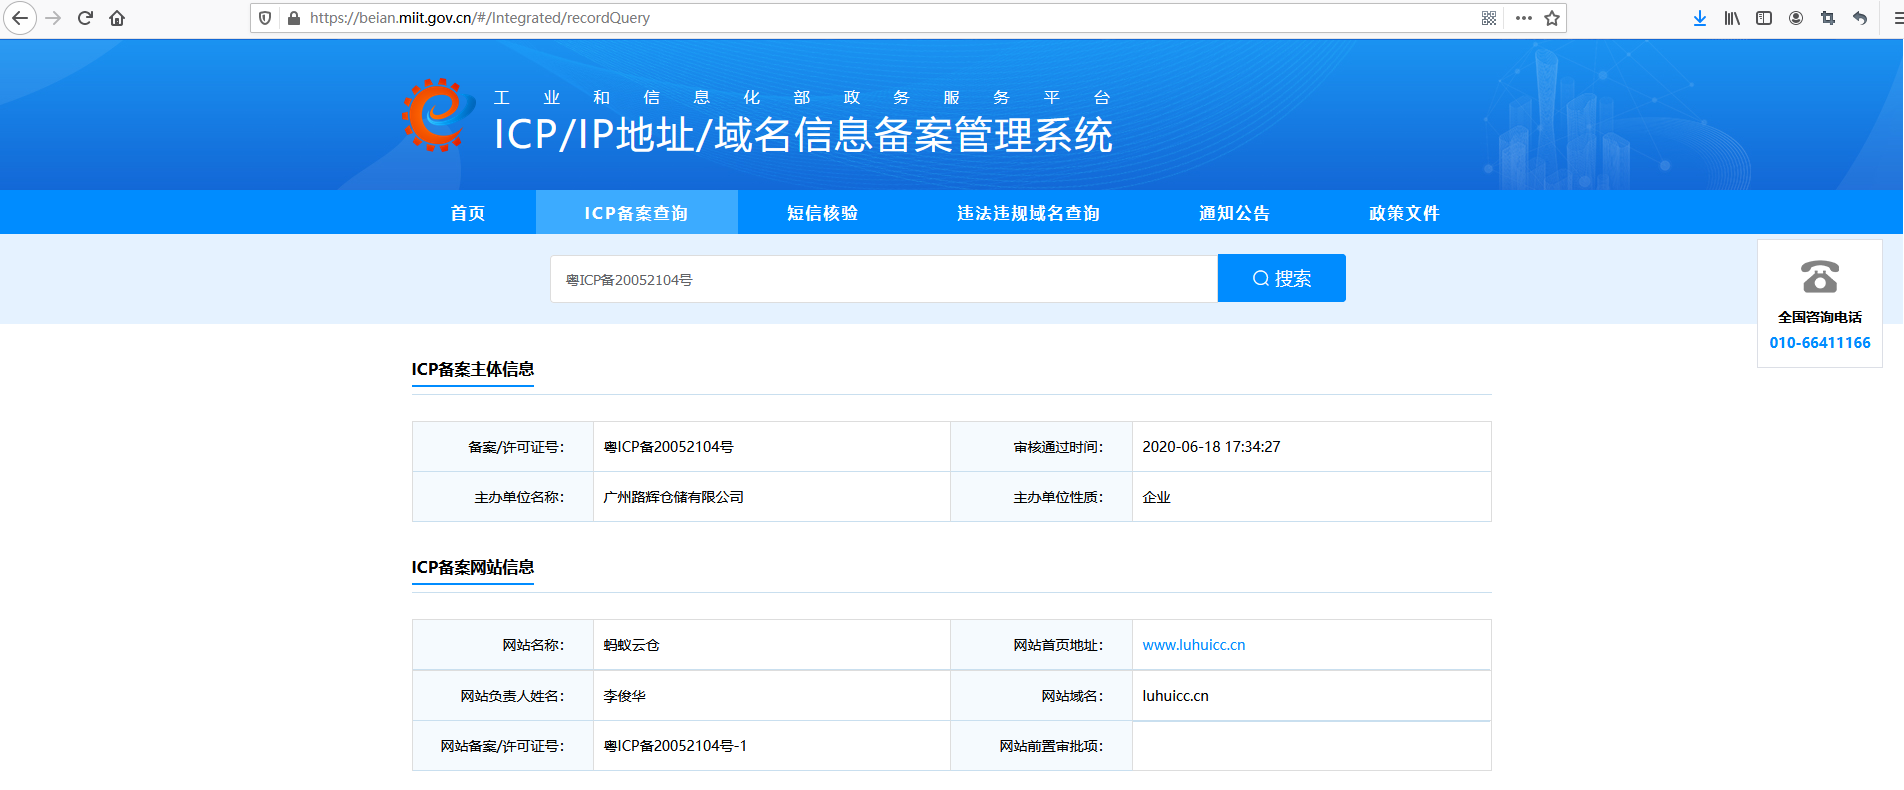Click the ICP备案主体信息 section heading
1904x790 pixels.
473,370
